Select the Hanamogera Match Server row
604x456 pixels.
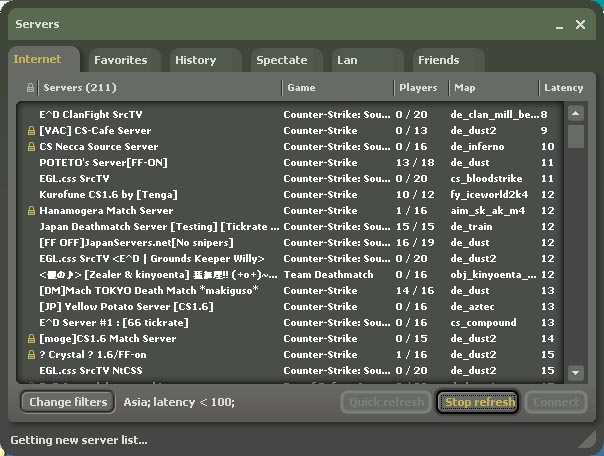pyautogui.click(x=290, y=211)
